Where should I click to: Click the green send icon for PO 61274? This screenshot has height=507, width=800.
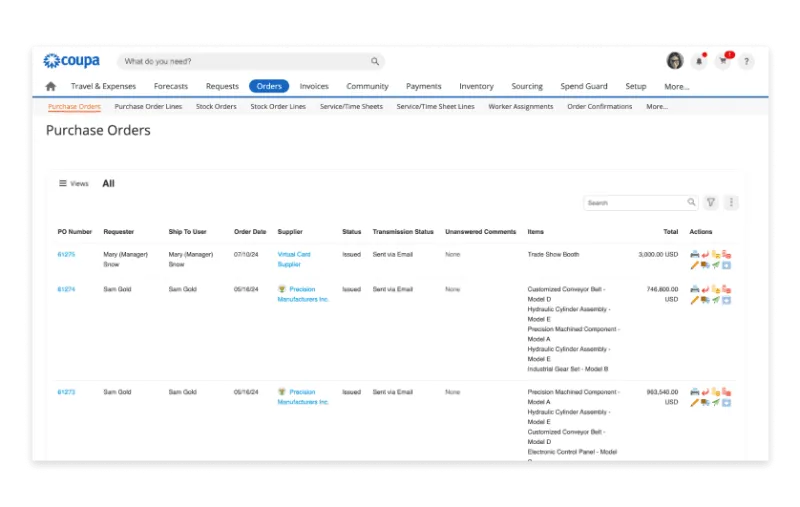point(716,300)
